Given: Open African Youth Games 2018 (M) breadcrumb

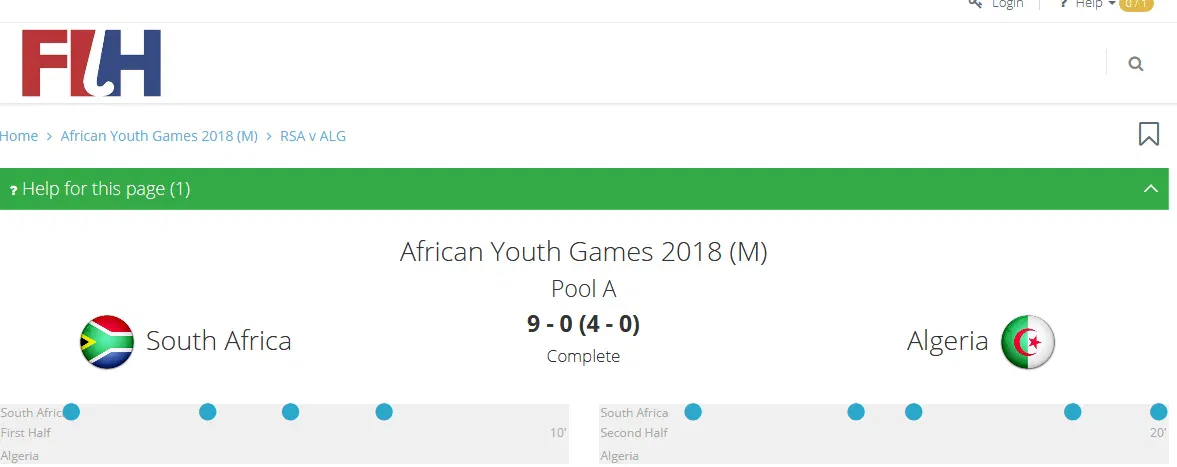Looking at the screenshot, I should point(159,136).
